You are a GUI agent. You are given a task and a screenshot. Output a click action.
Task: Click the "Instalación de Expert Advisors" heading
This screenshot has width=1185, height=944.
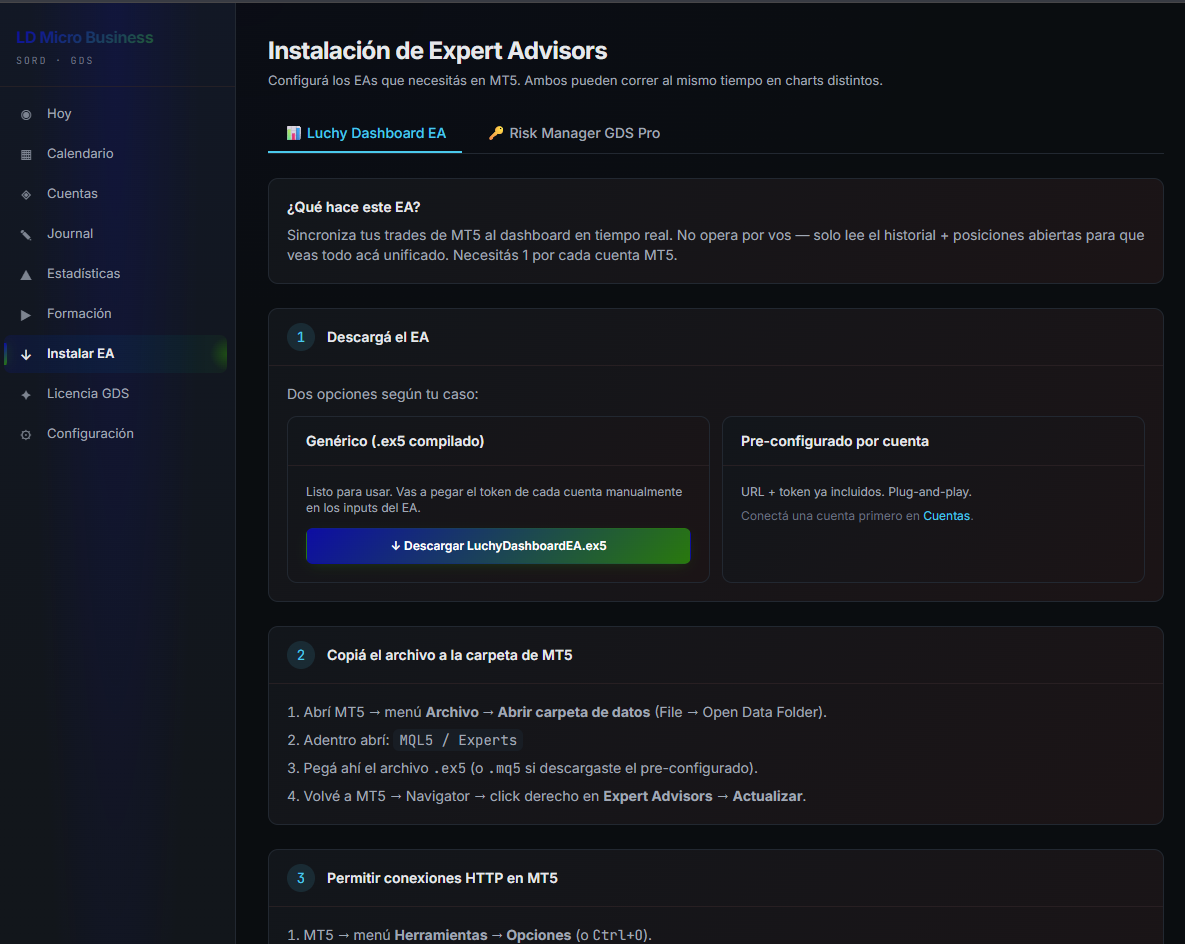pos(438,51)
